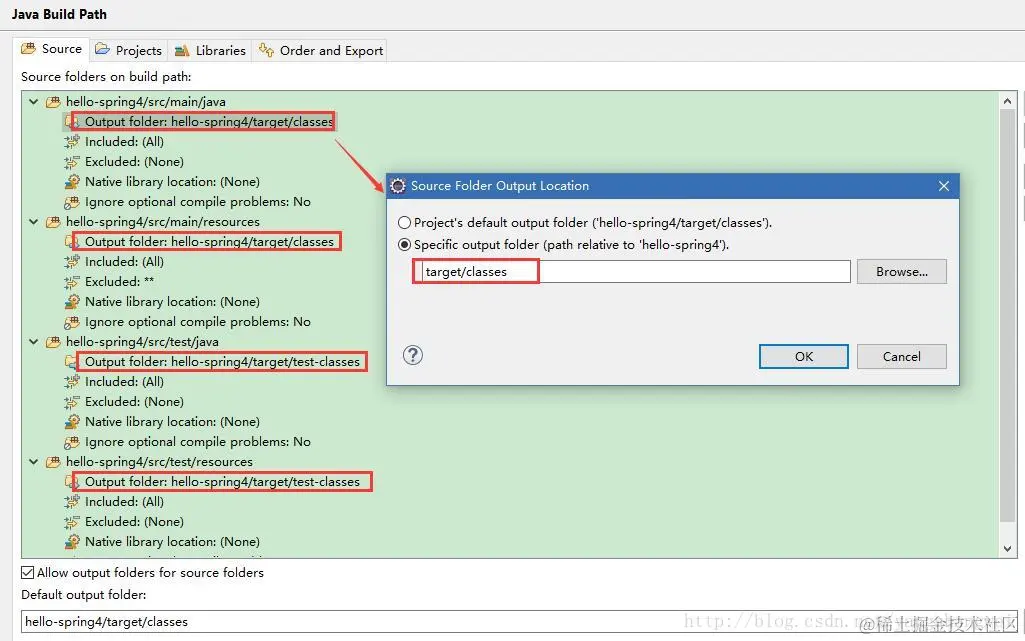Select 'Excluded: **' row
The width and height of the screenshot is (1025, 641).
(x=120, y=282)
